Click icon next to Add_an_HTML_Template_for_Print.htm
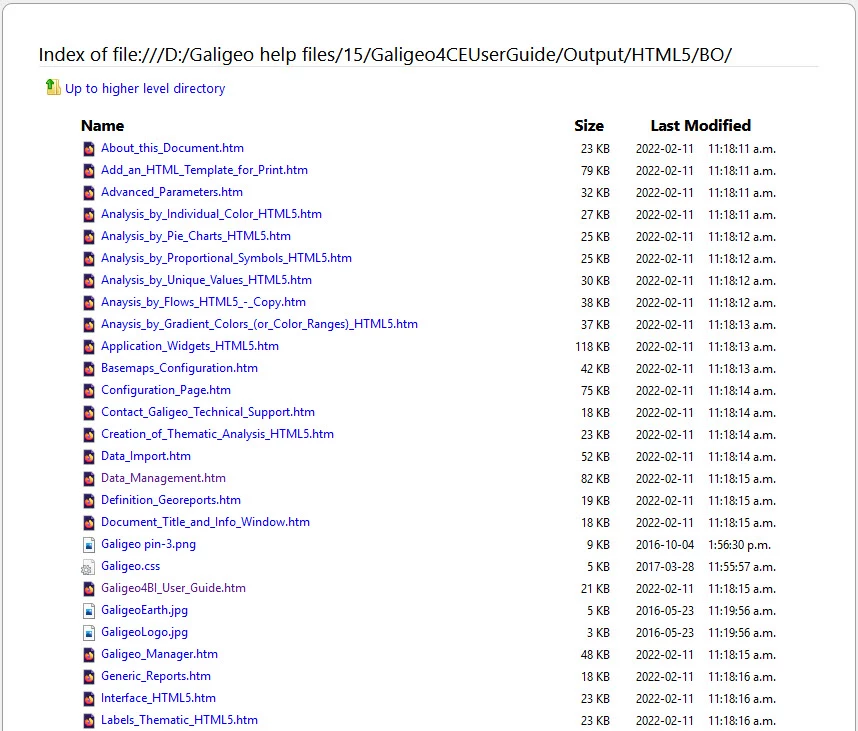 pos(89,171)
